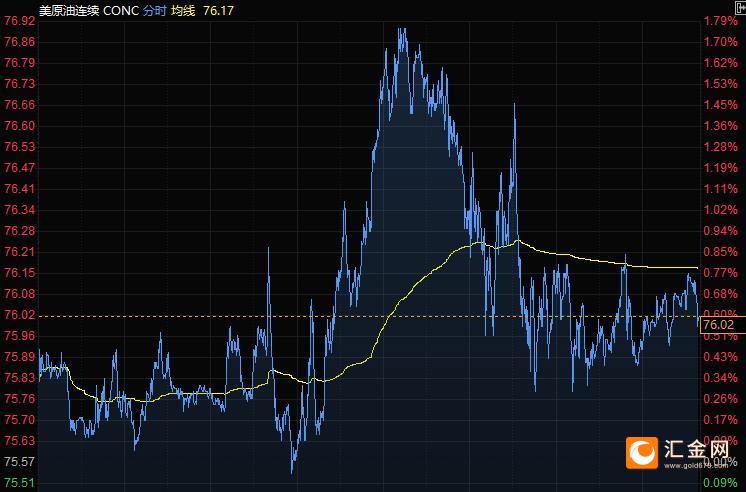Select the 美原油连续 CONC chart title
The height and width of the screenshot is (492, 746).
point(88,10)
